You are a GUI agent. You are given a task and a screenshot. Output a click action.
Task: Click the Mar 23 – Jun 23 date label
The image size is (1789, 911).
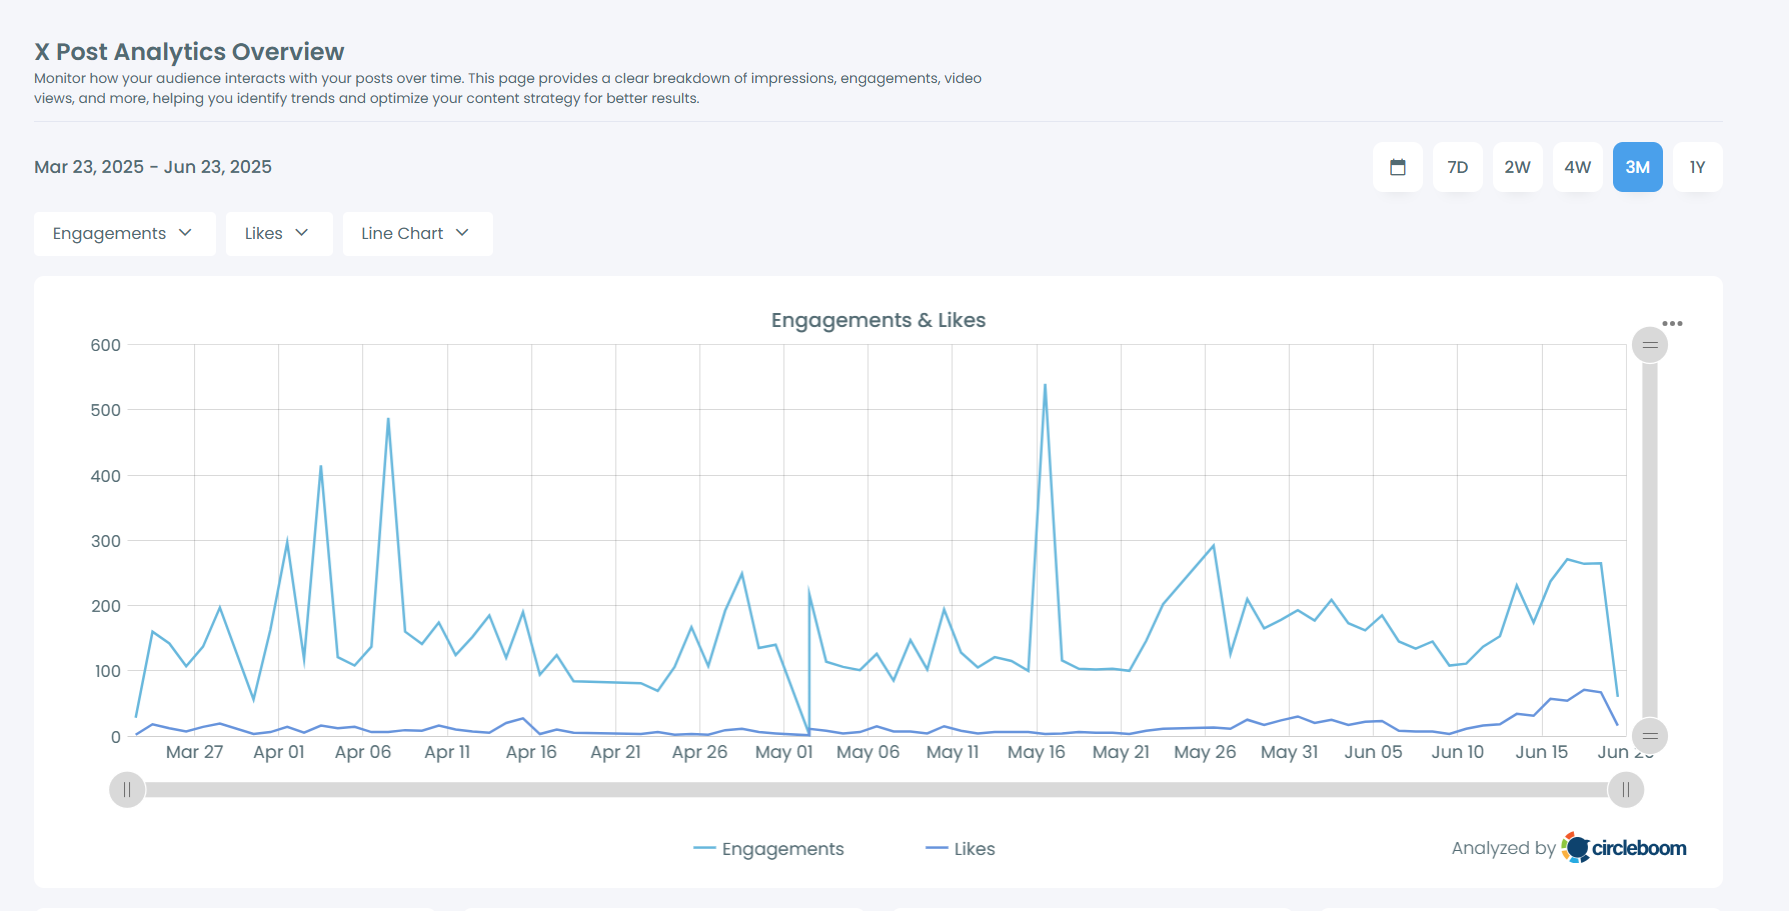[x=152, y=166]
